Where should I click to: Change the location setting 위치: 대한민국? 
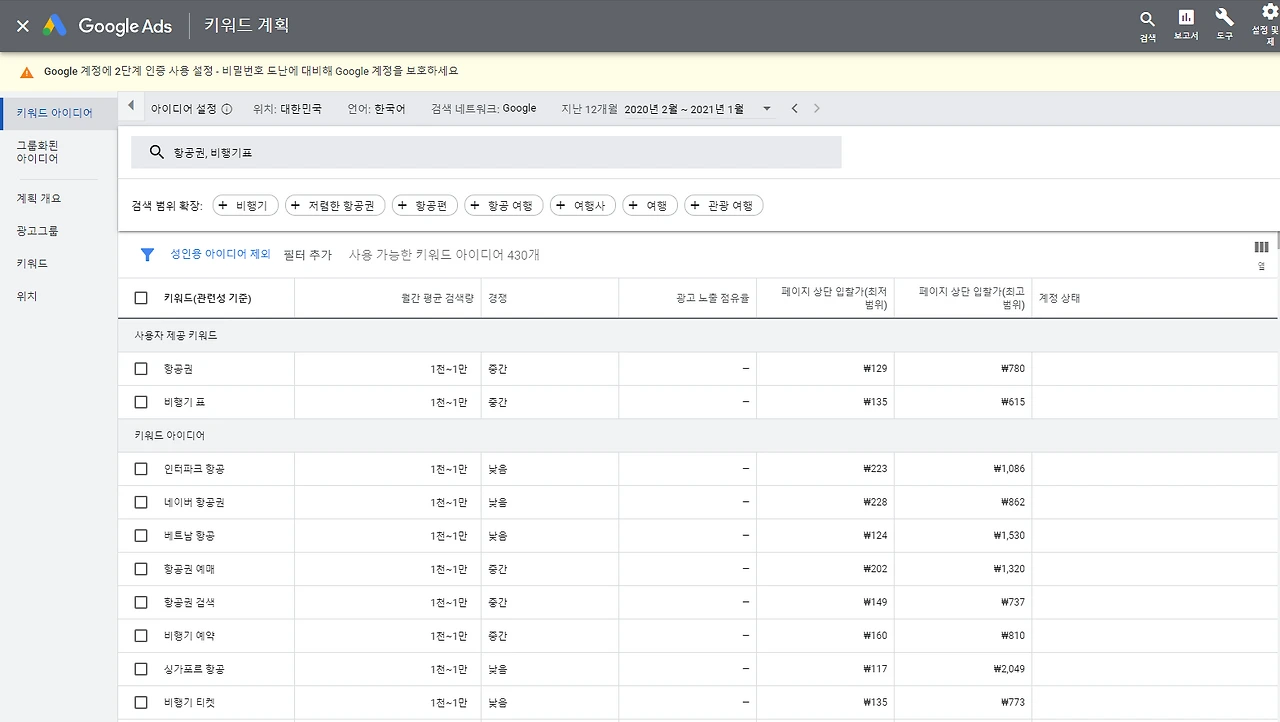click(288, 109)
